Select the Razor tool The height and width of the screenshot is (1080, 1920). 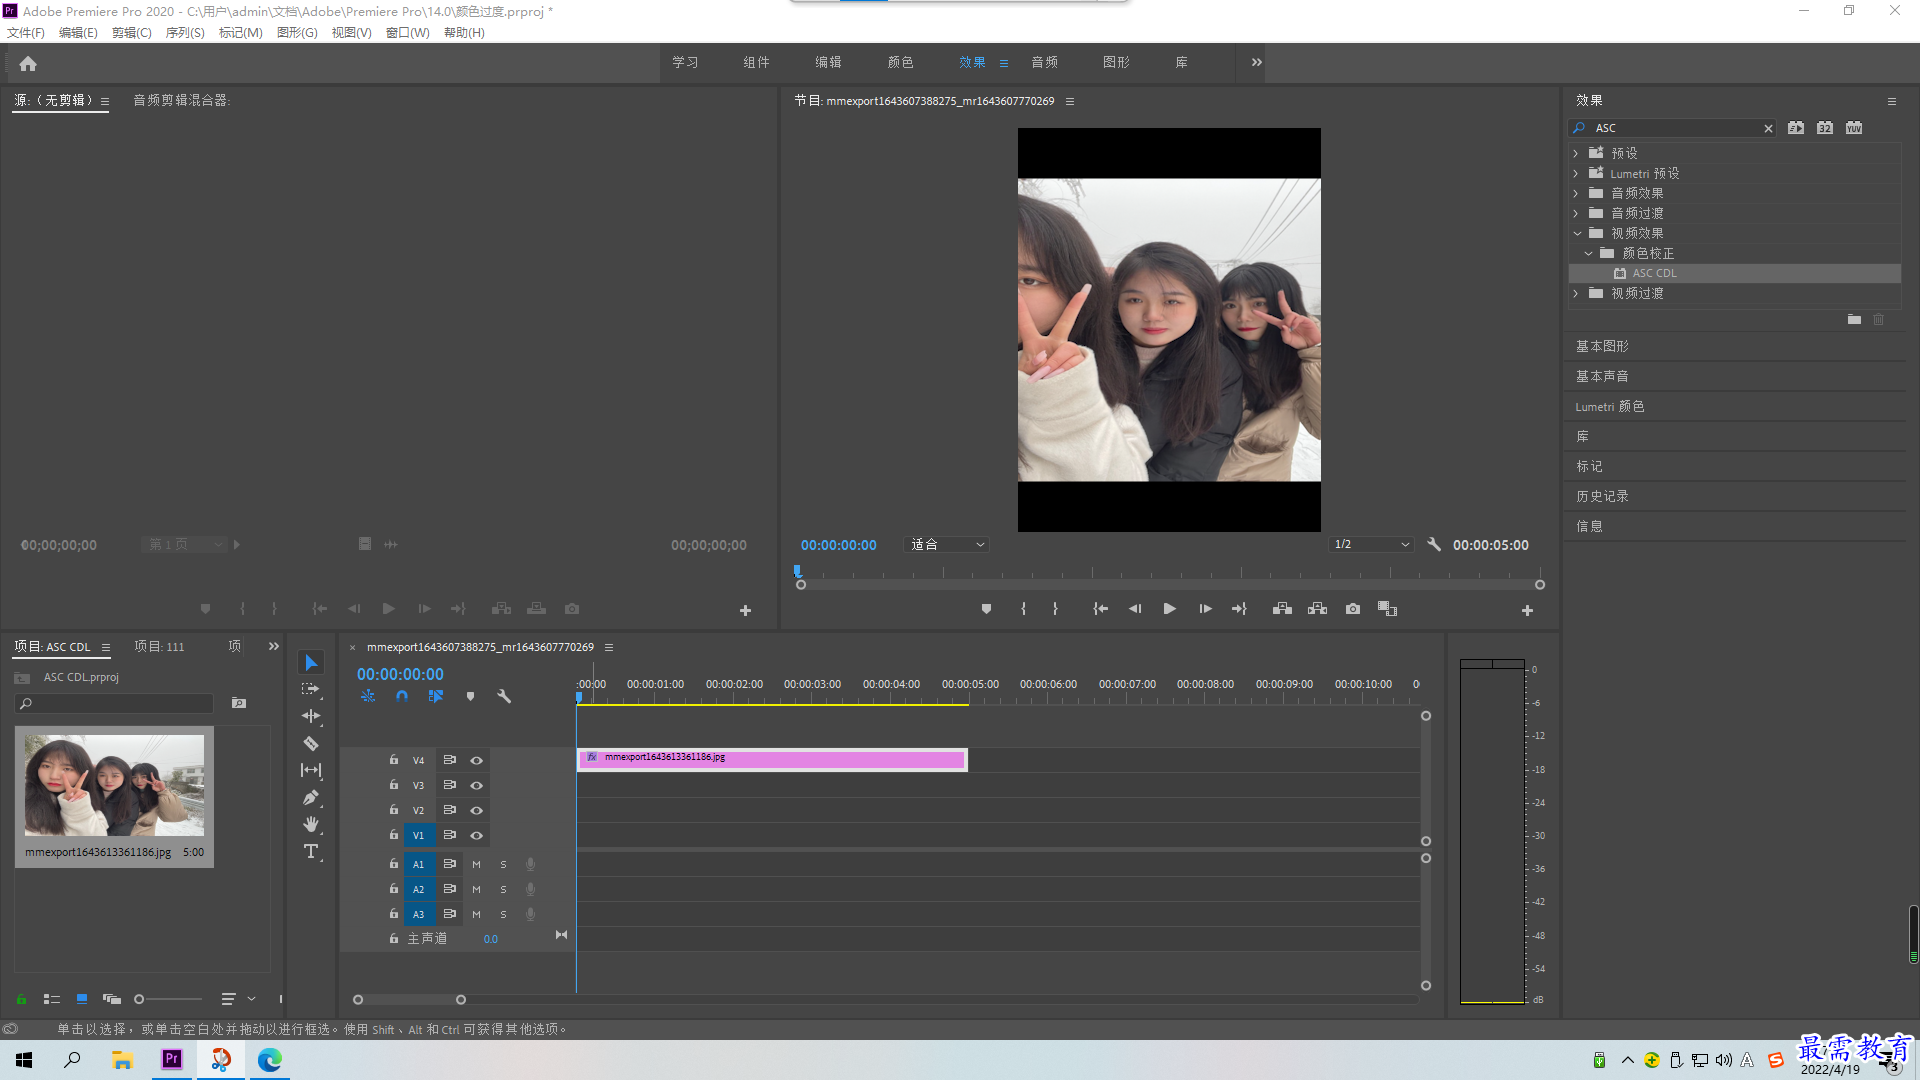click(x=311, y=743)
